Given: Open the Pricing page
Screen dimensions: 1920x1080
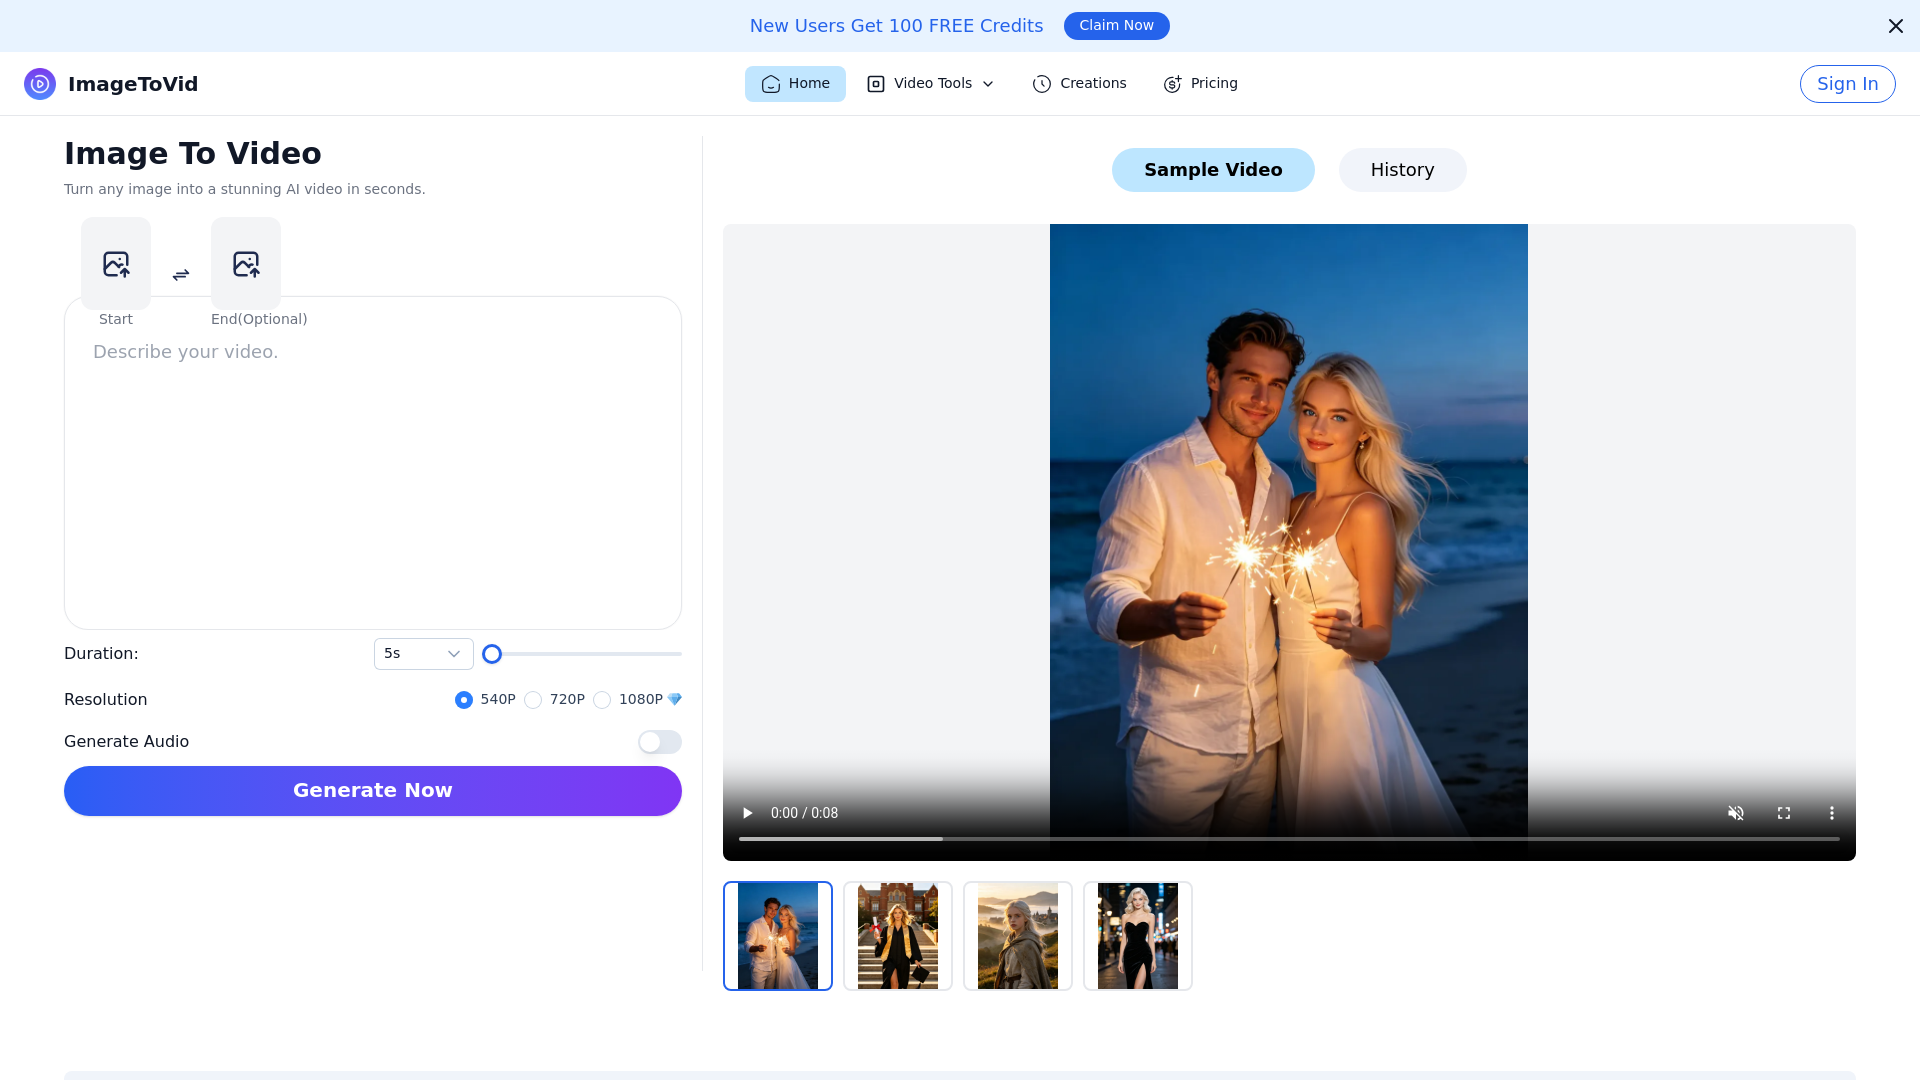Looking at the screenshot, I should point(1201,84).
